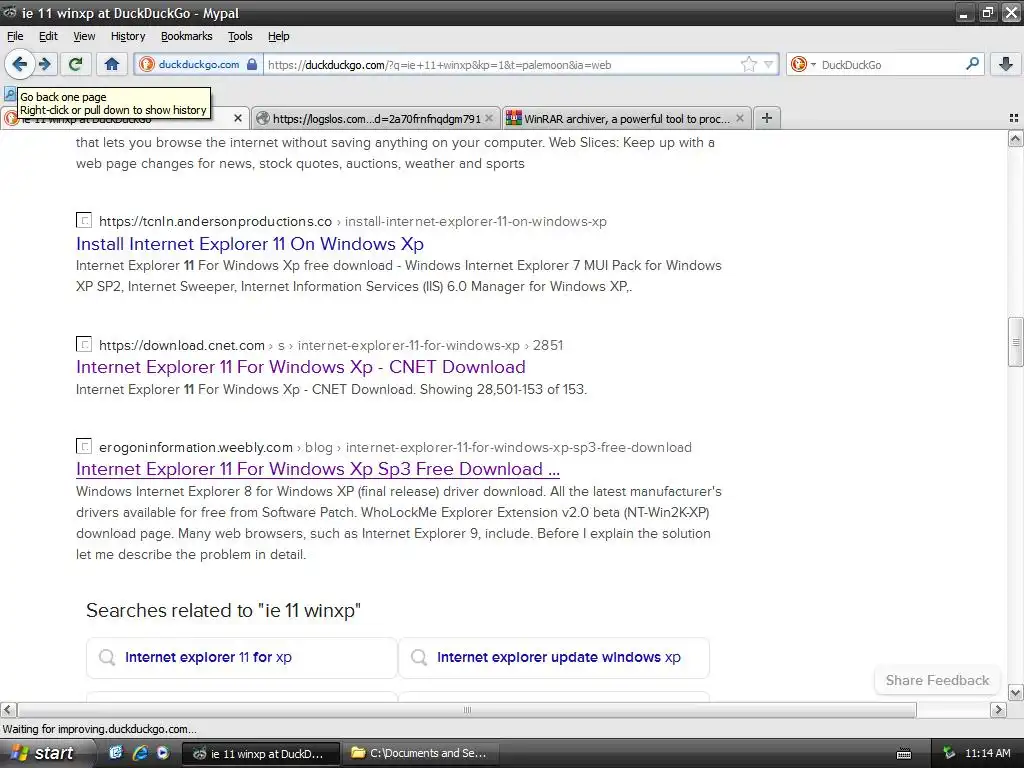Click the download.cnet.com URL text

pyautogui.click(x=182, y=345)
